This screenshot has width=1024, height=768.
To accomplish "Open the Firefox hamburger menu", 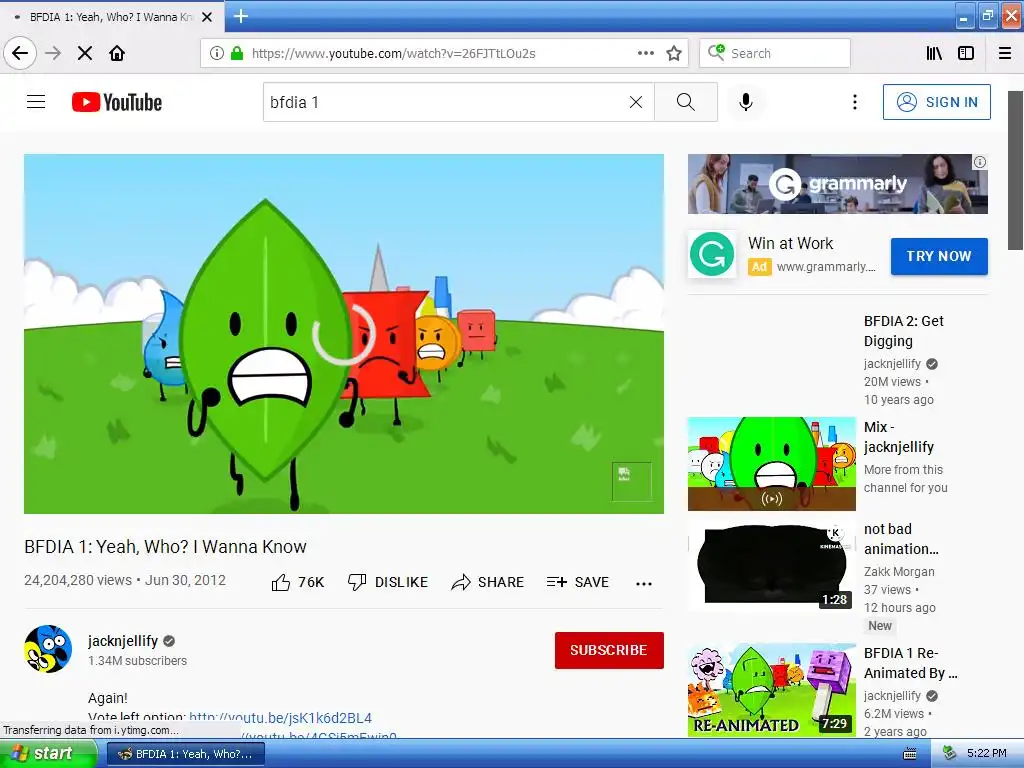I will coord(1005,53).
